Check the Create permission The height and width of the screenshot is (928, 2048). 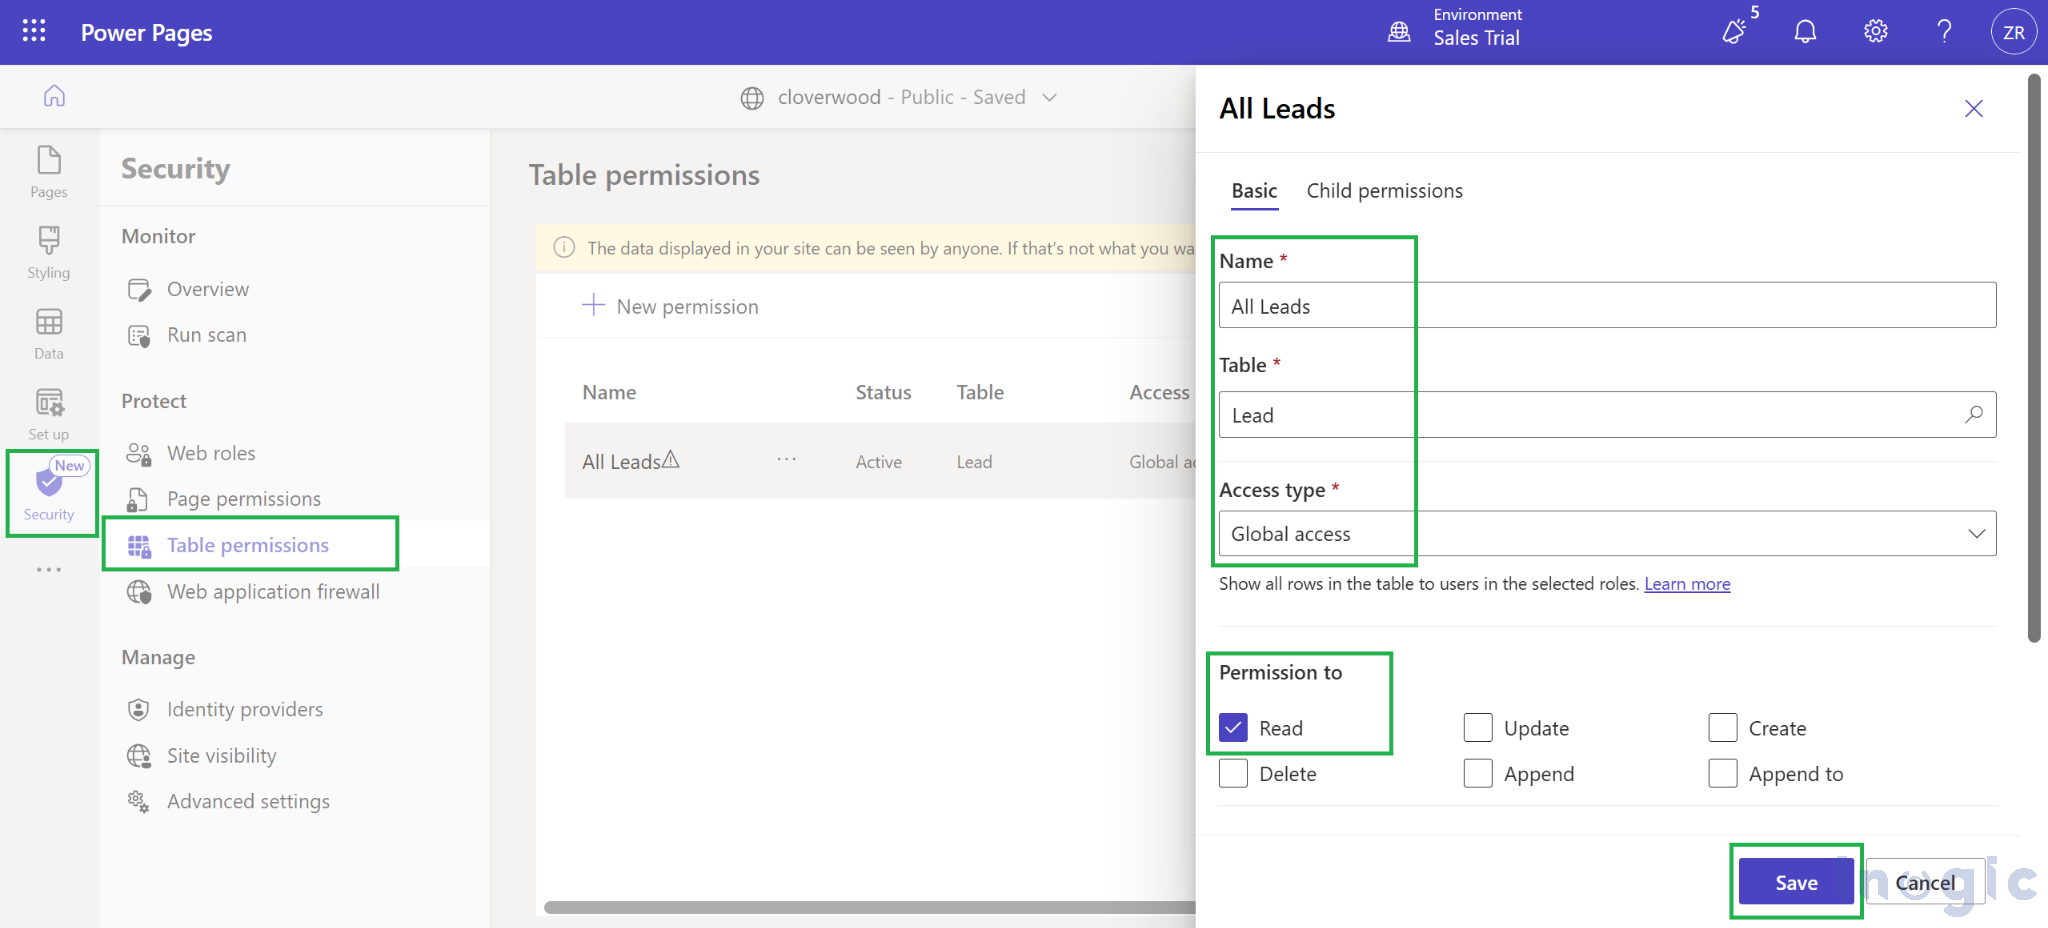[x=1722, y=727]
